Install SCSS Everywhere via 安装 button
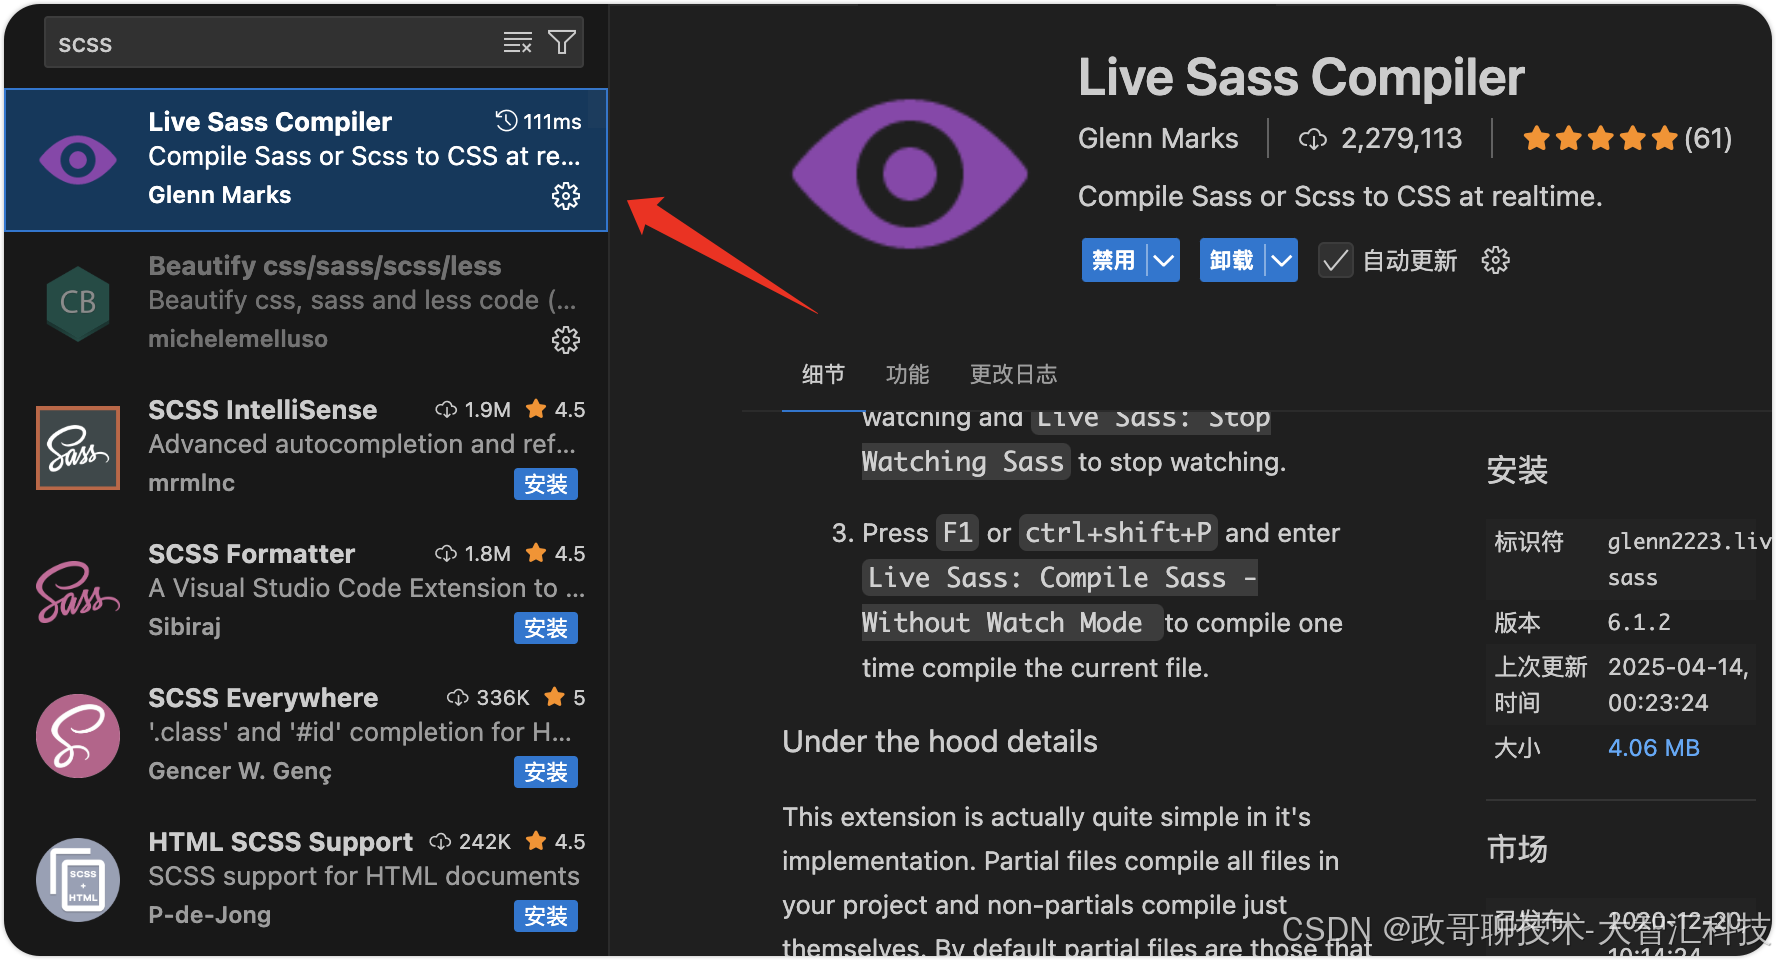Viewport: 1776px width, 960px height. click(x=546, y=772)
